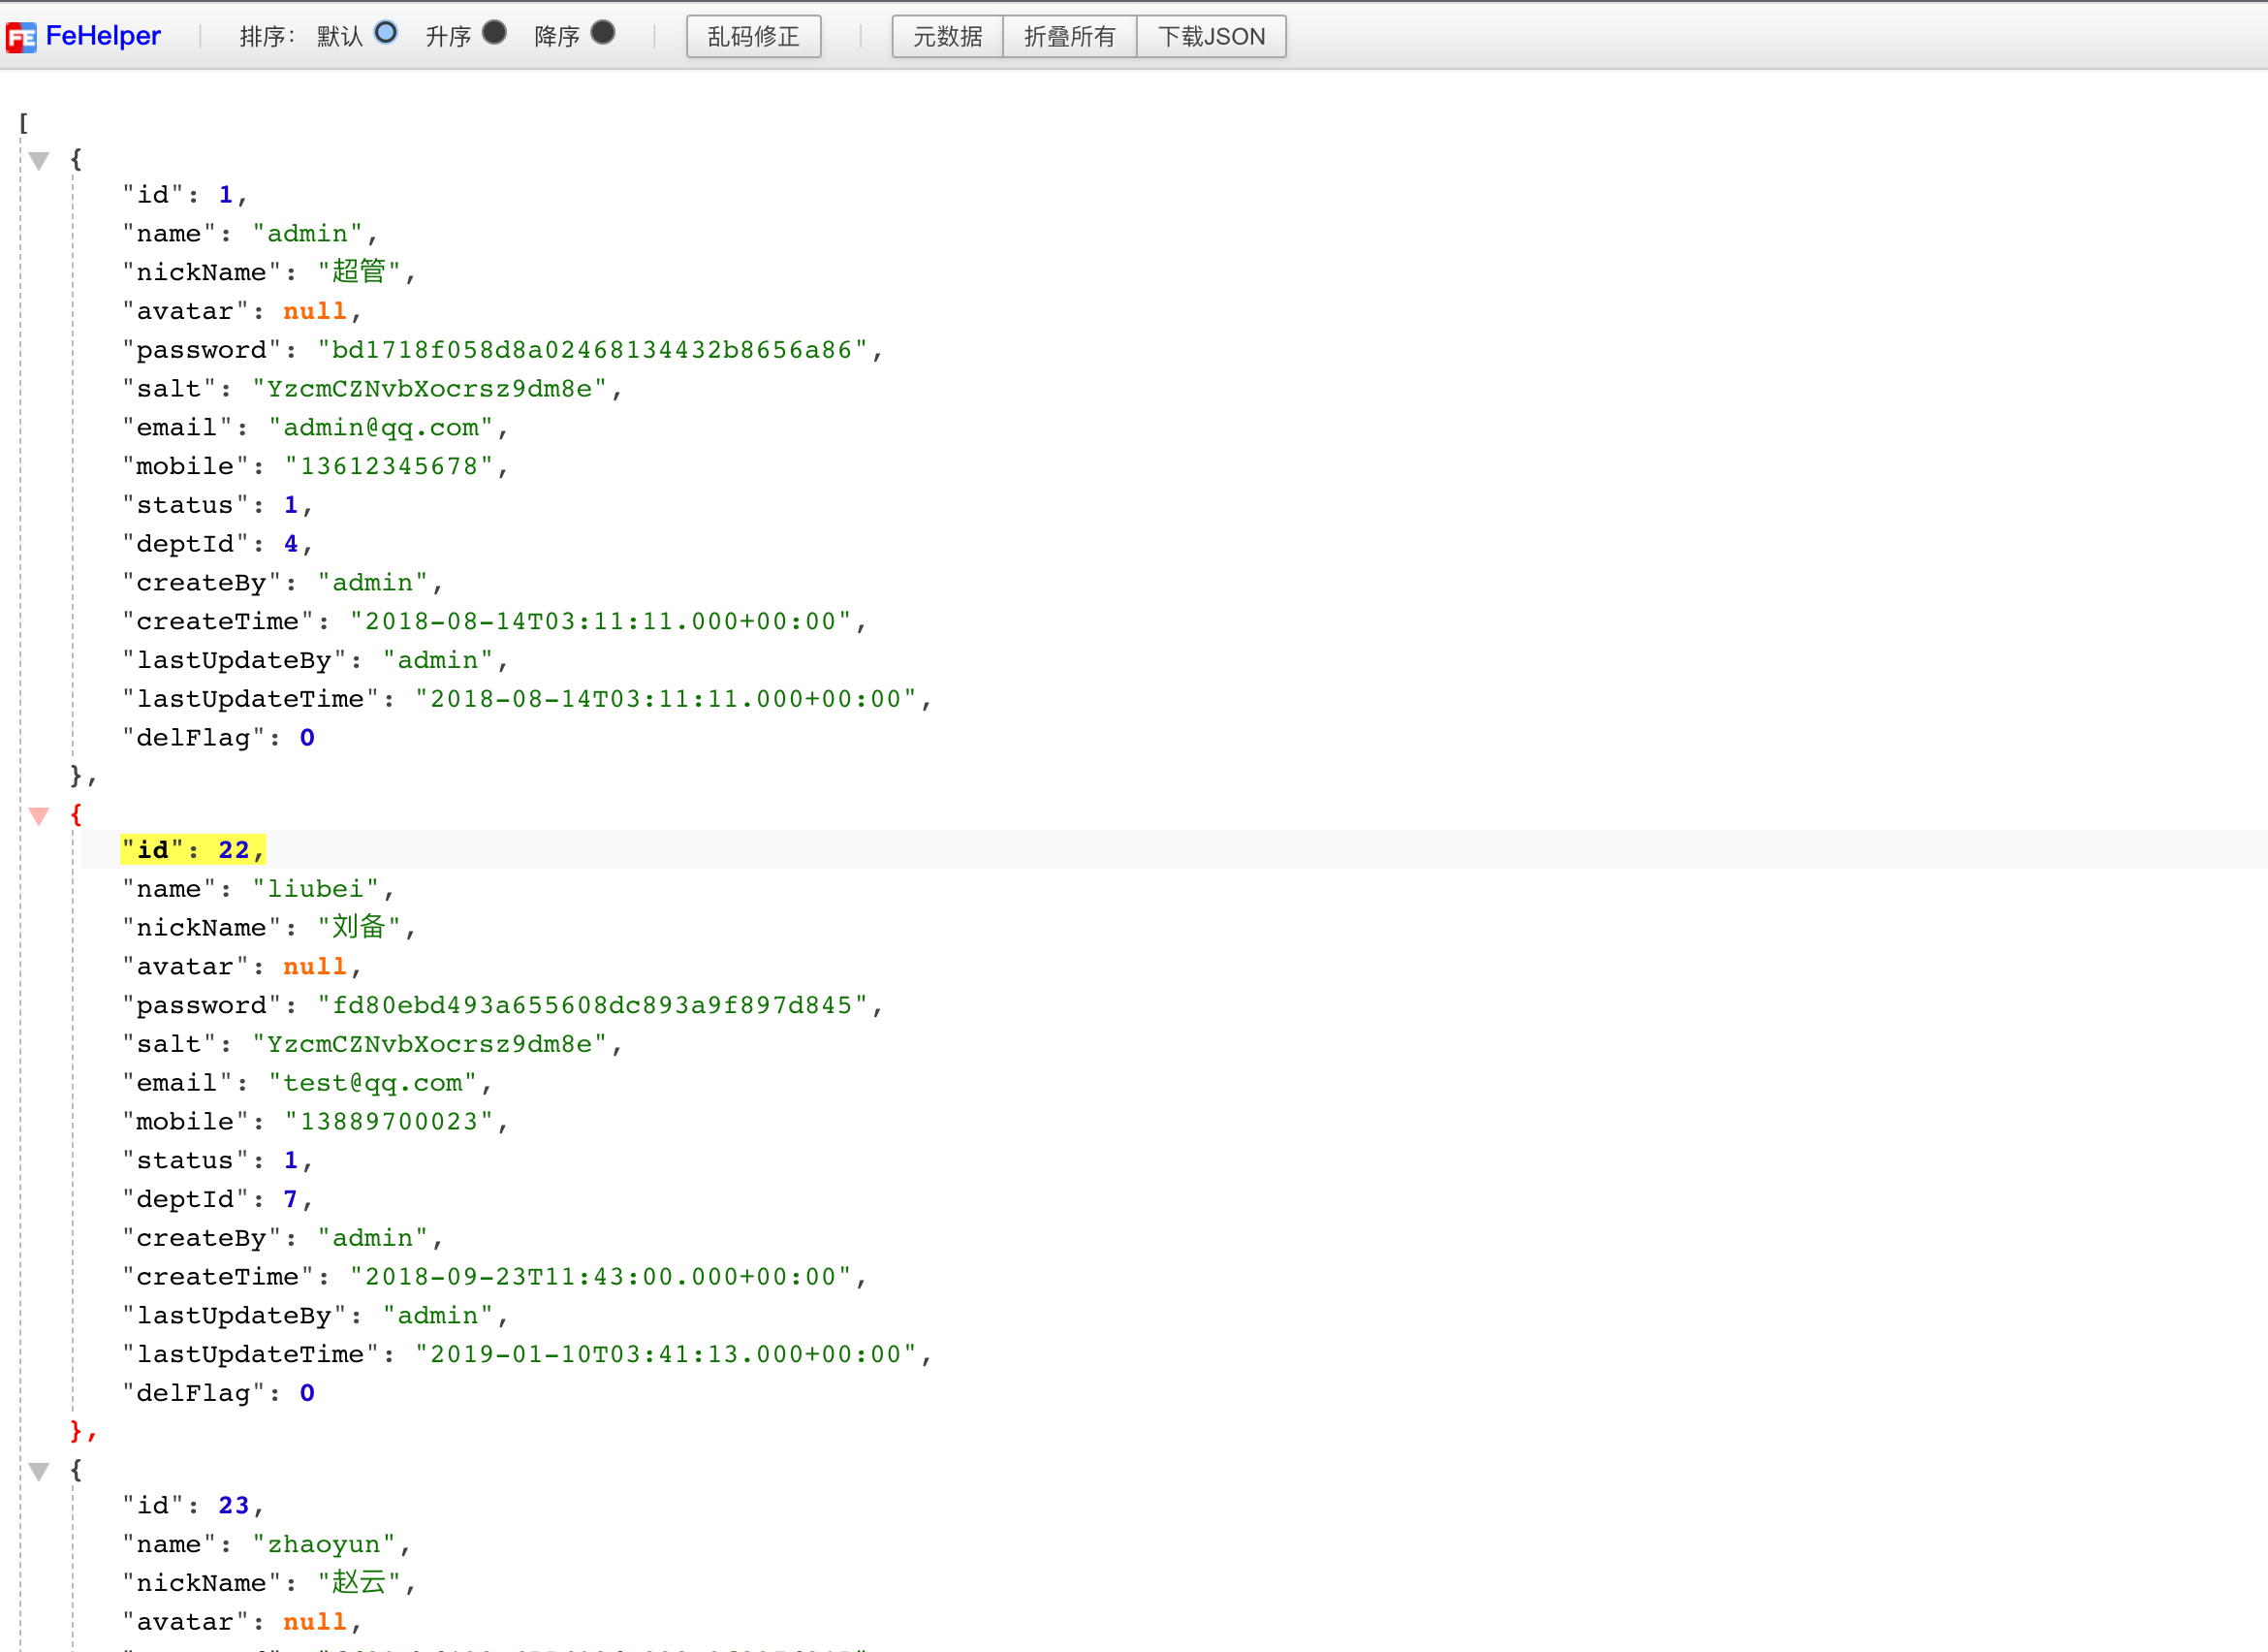Click 折叠所有 to collapse all

coord(1069,37)
